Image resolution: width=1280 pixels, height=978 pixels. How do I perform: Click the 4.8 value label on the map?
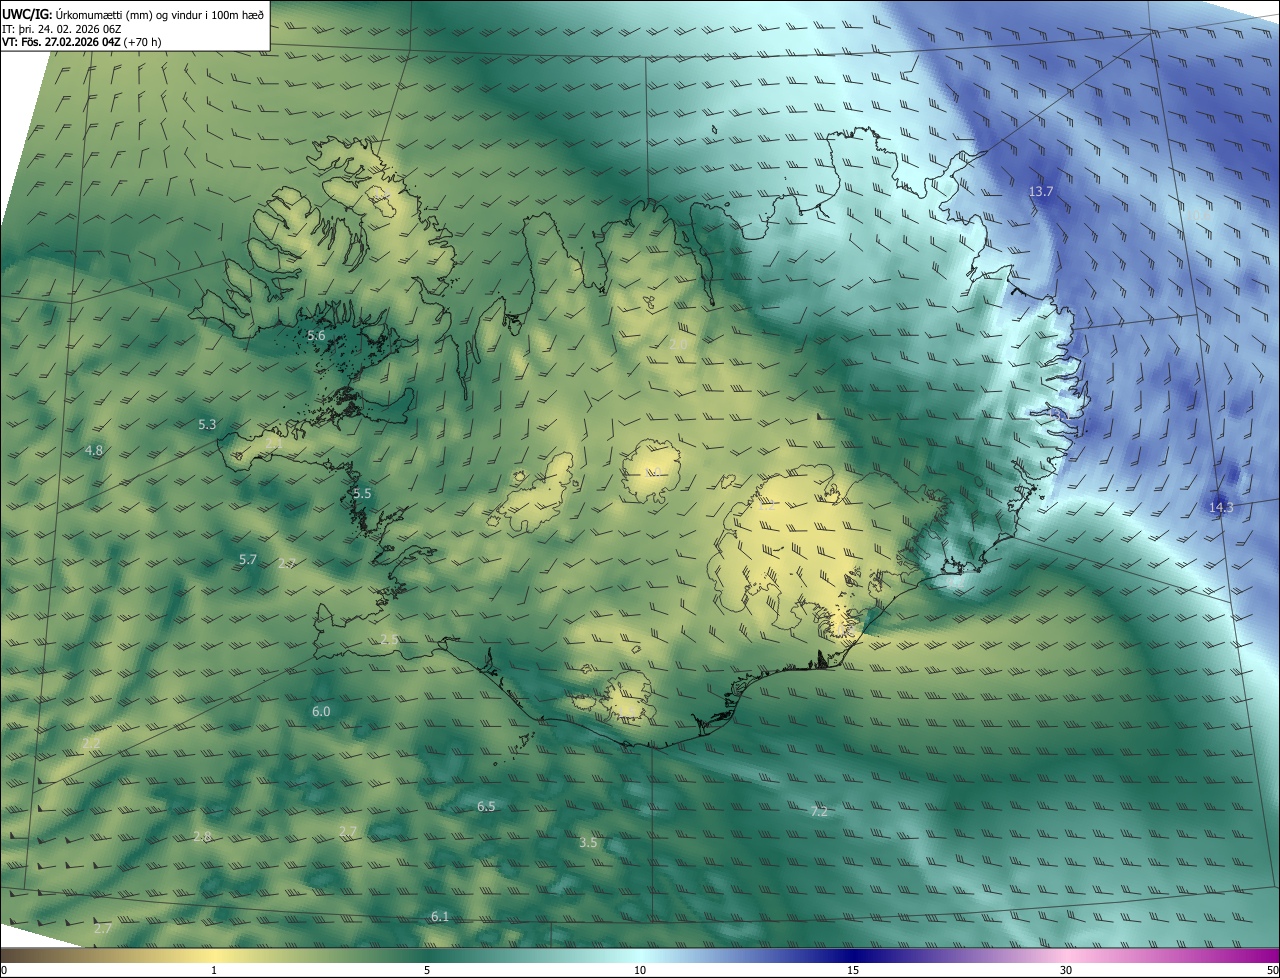click(94, 450)
